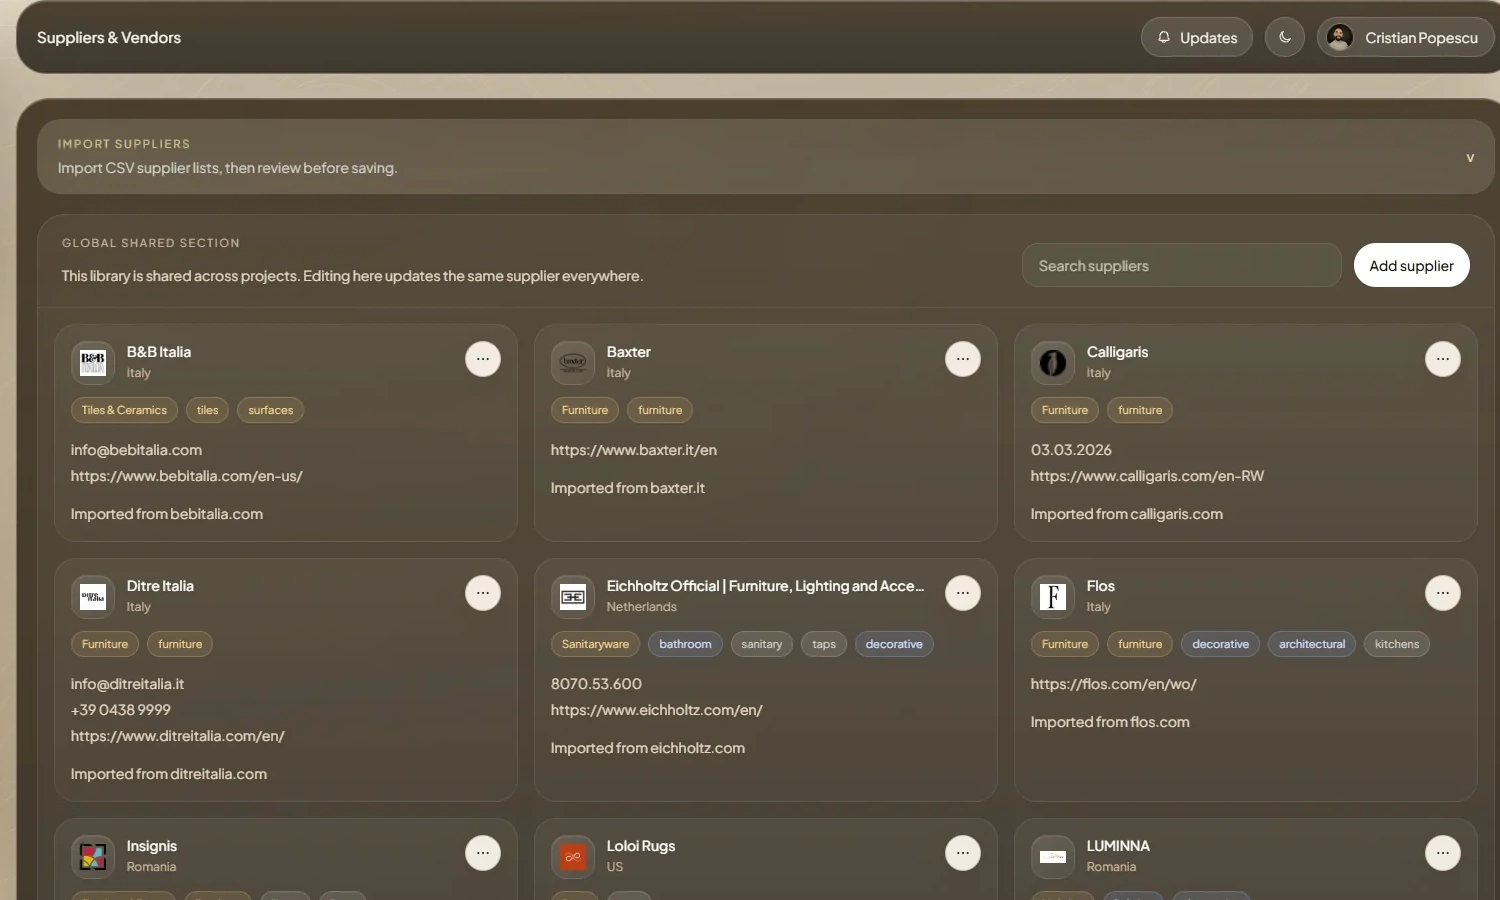Click Imported from bebitalia.com text
The width and height of the screenshot is (1500, 900).
coord(167,514)
